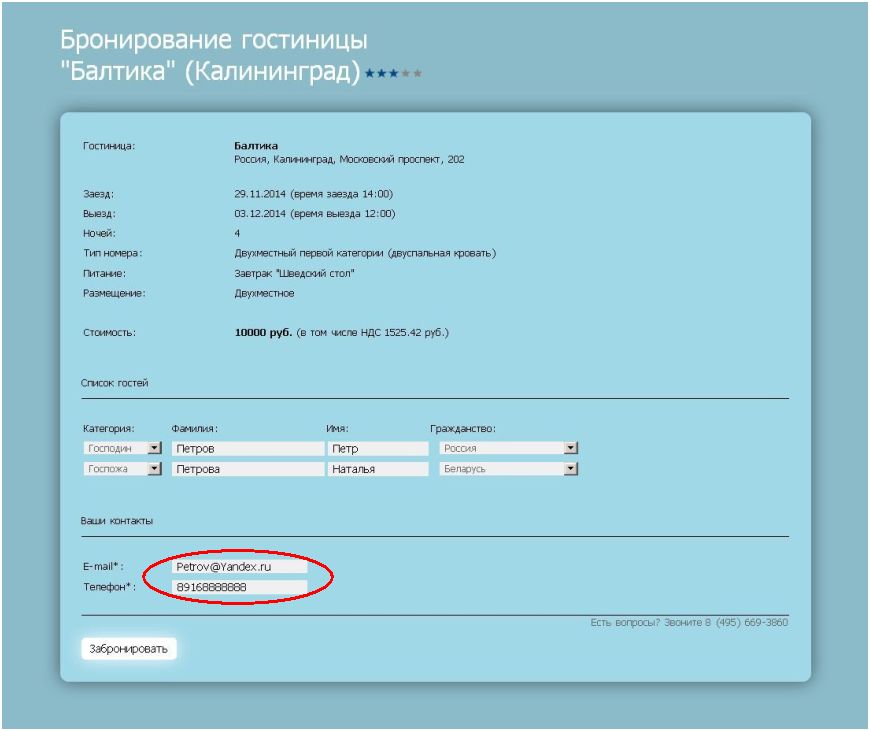Click the 10000 руб. price value
Viewport: 870px width, 731px height.
point(263,332)
